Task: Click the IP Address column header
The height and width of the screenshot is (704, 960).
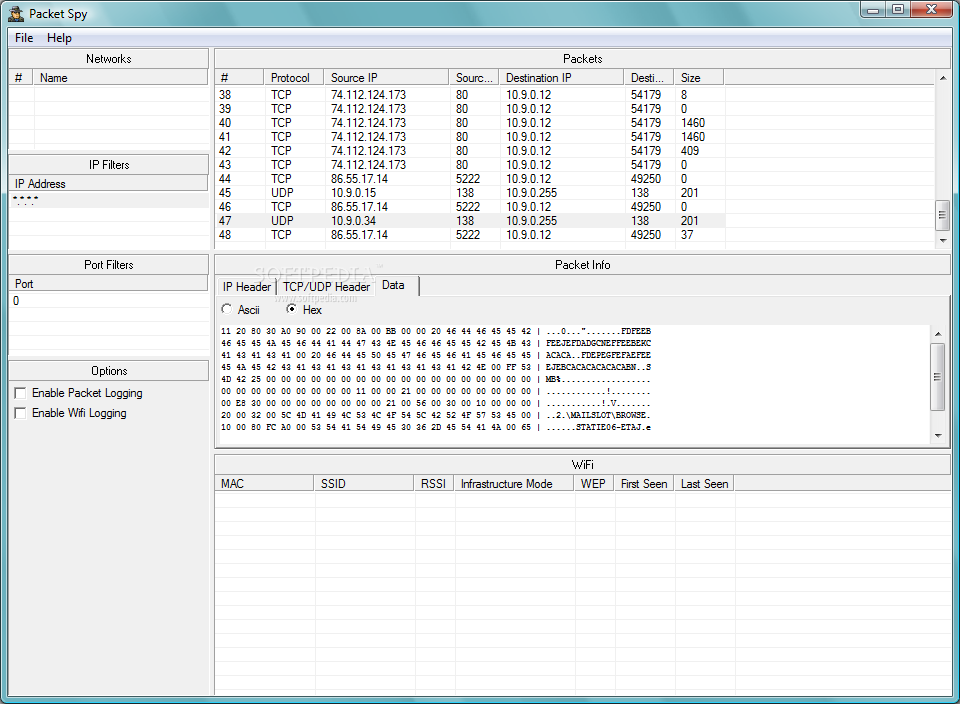Action: pyautogui.click(x=108, y=184)
